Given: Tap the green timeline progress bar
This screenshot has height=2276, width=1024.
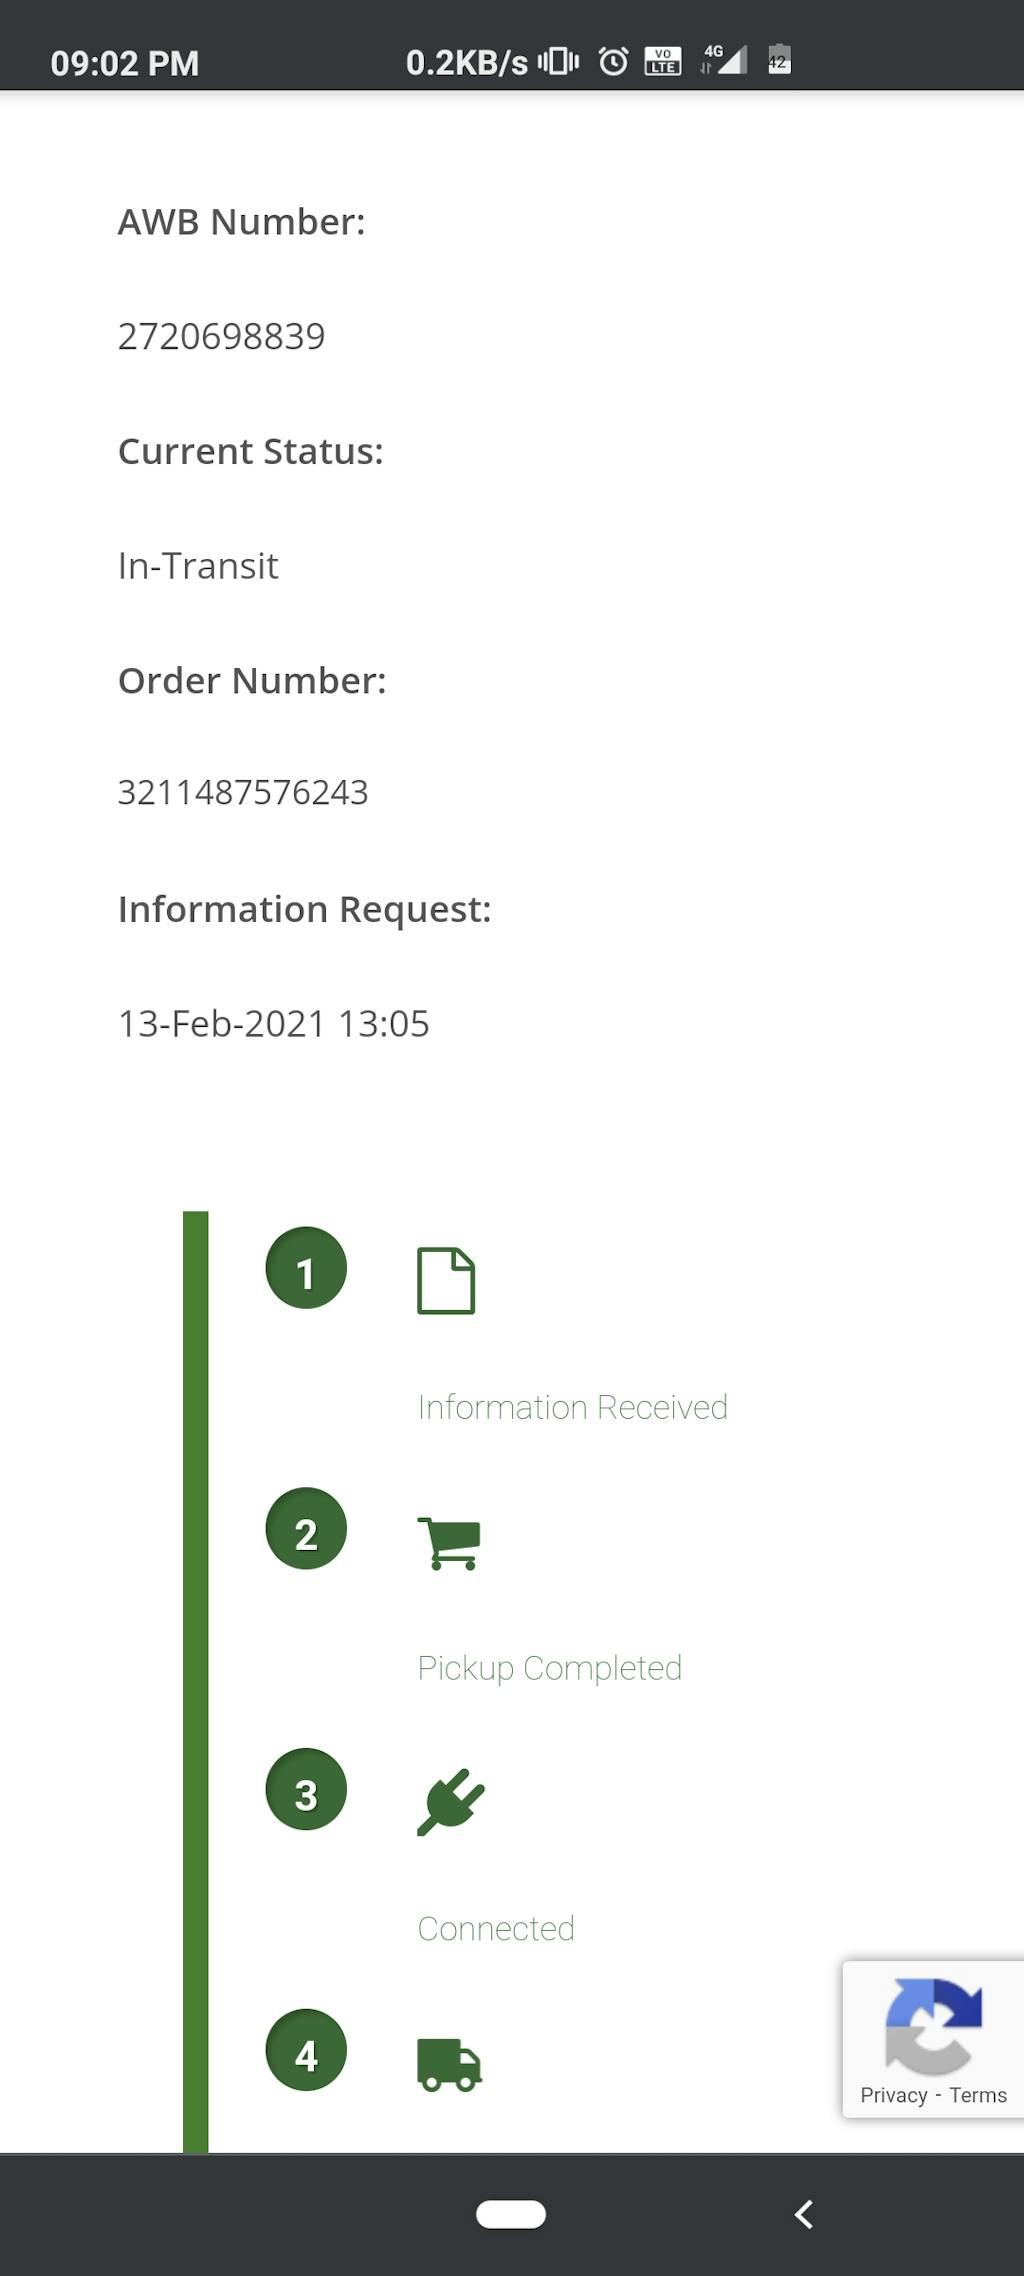Looking at the screenshot, I should tap(196, 1680).
